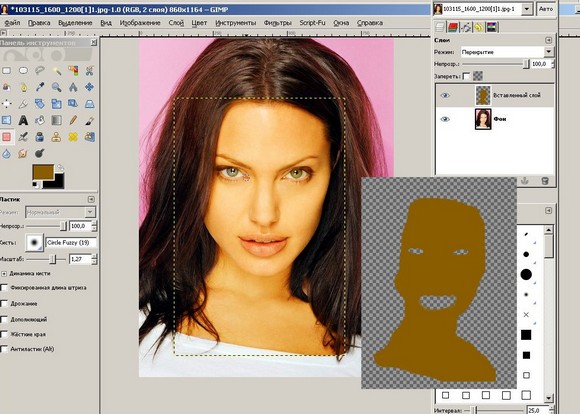Select the Text tool (letter A)

point(23,120)
